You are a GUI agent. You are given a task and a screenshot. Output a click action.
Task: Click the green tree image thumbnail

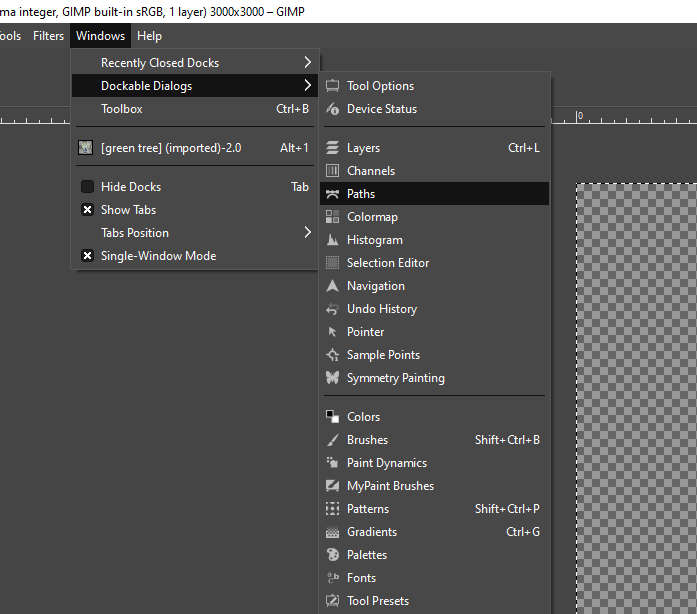click(85, 148)
